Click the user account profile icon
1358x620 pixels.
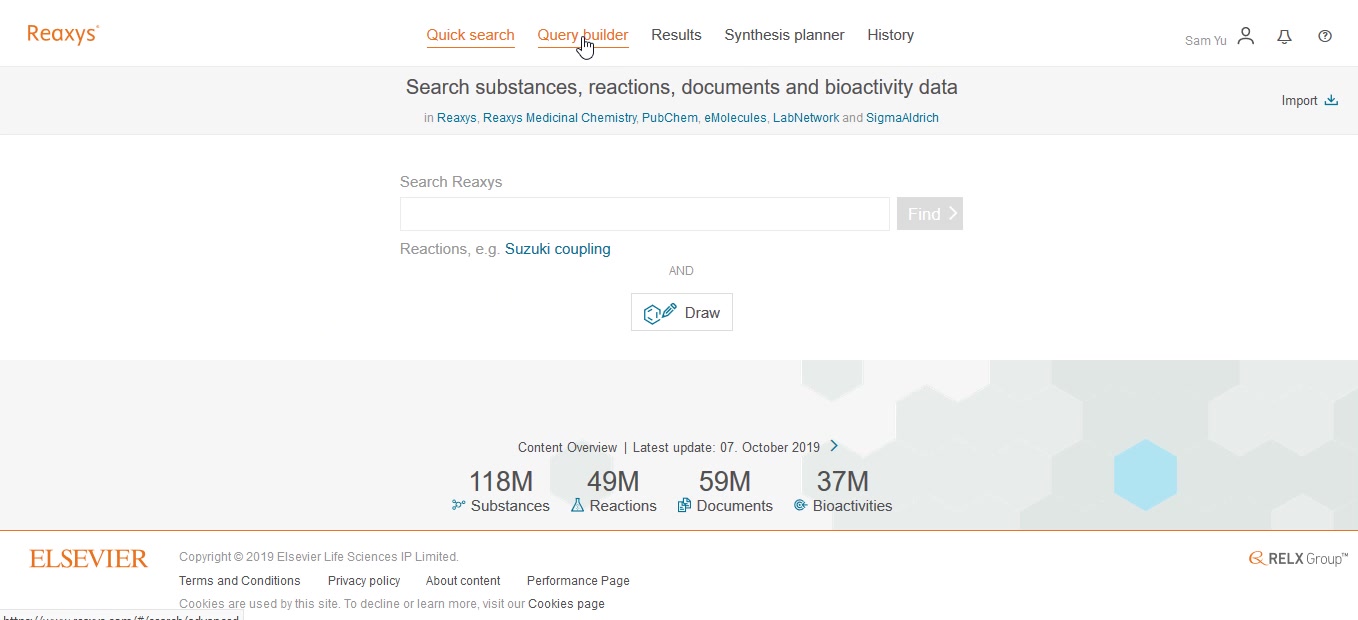[1245, 36]
